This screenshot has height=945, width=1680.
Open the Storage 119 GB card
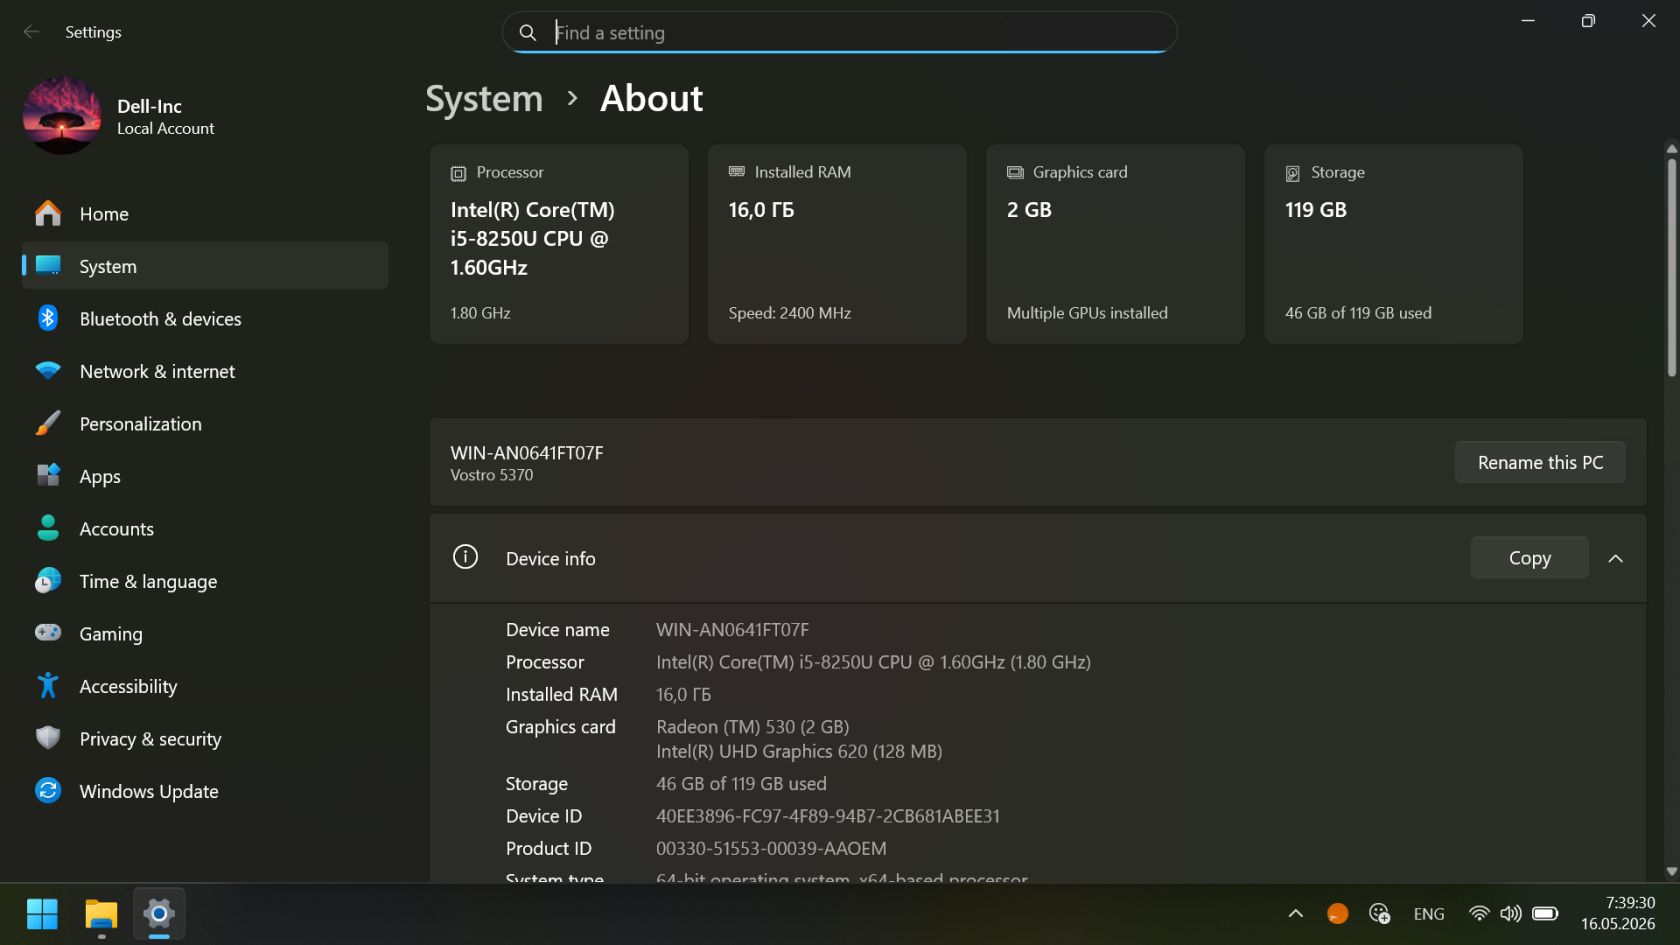(1393, 244)
